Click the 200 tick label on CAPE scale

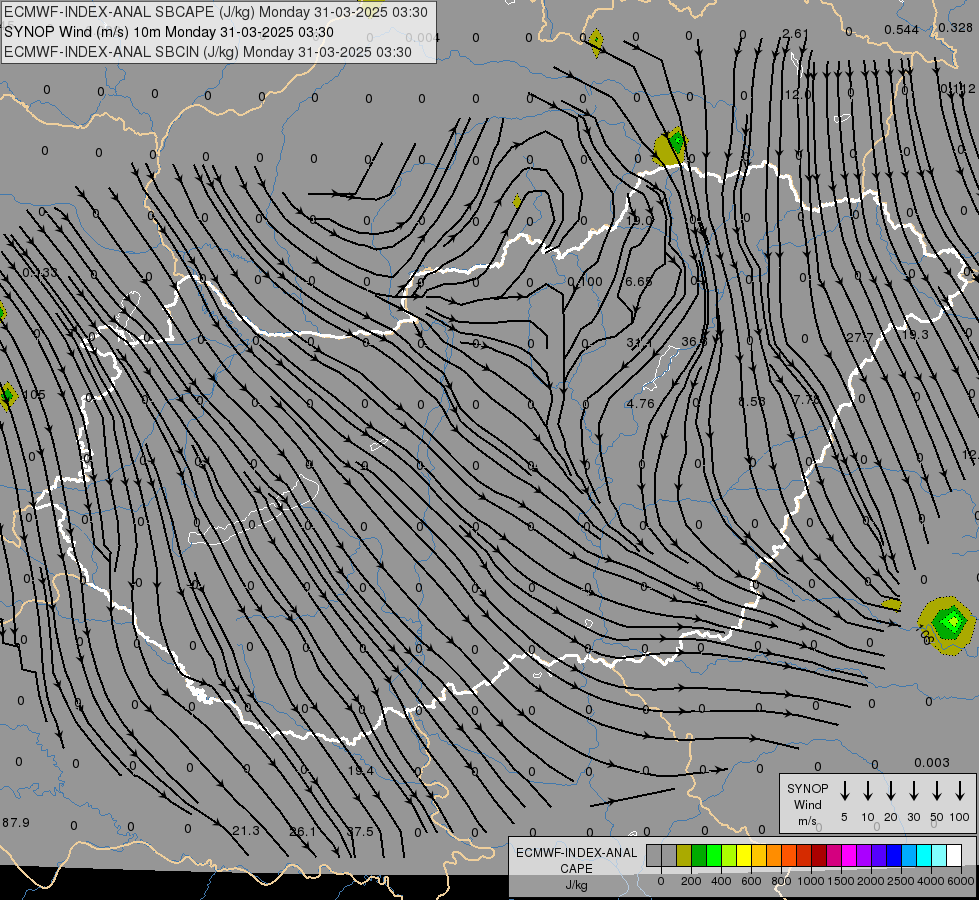691,881
